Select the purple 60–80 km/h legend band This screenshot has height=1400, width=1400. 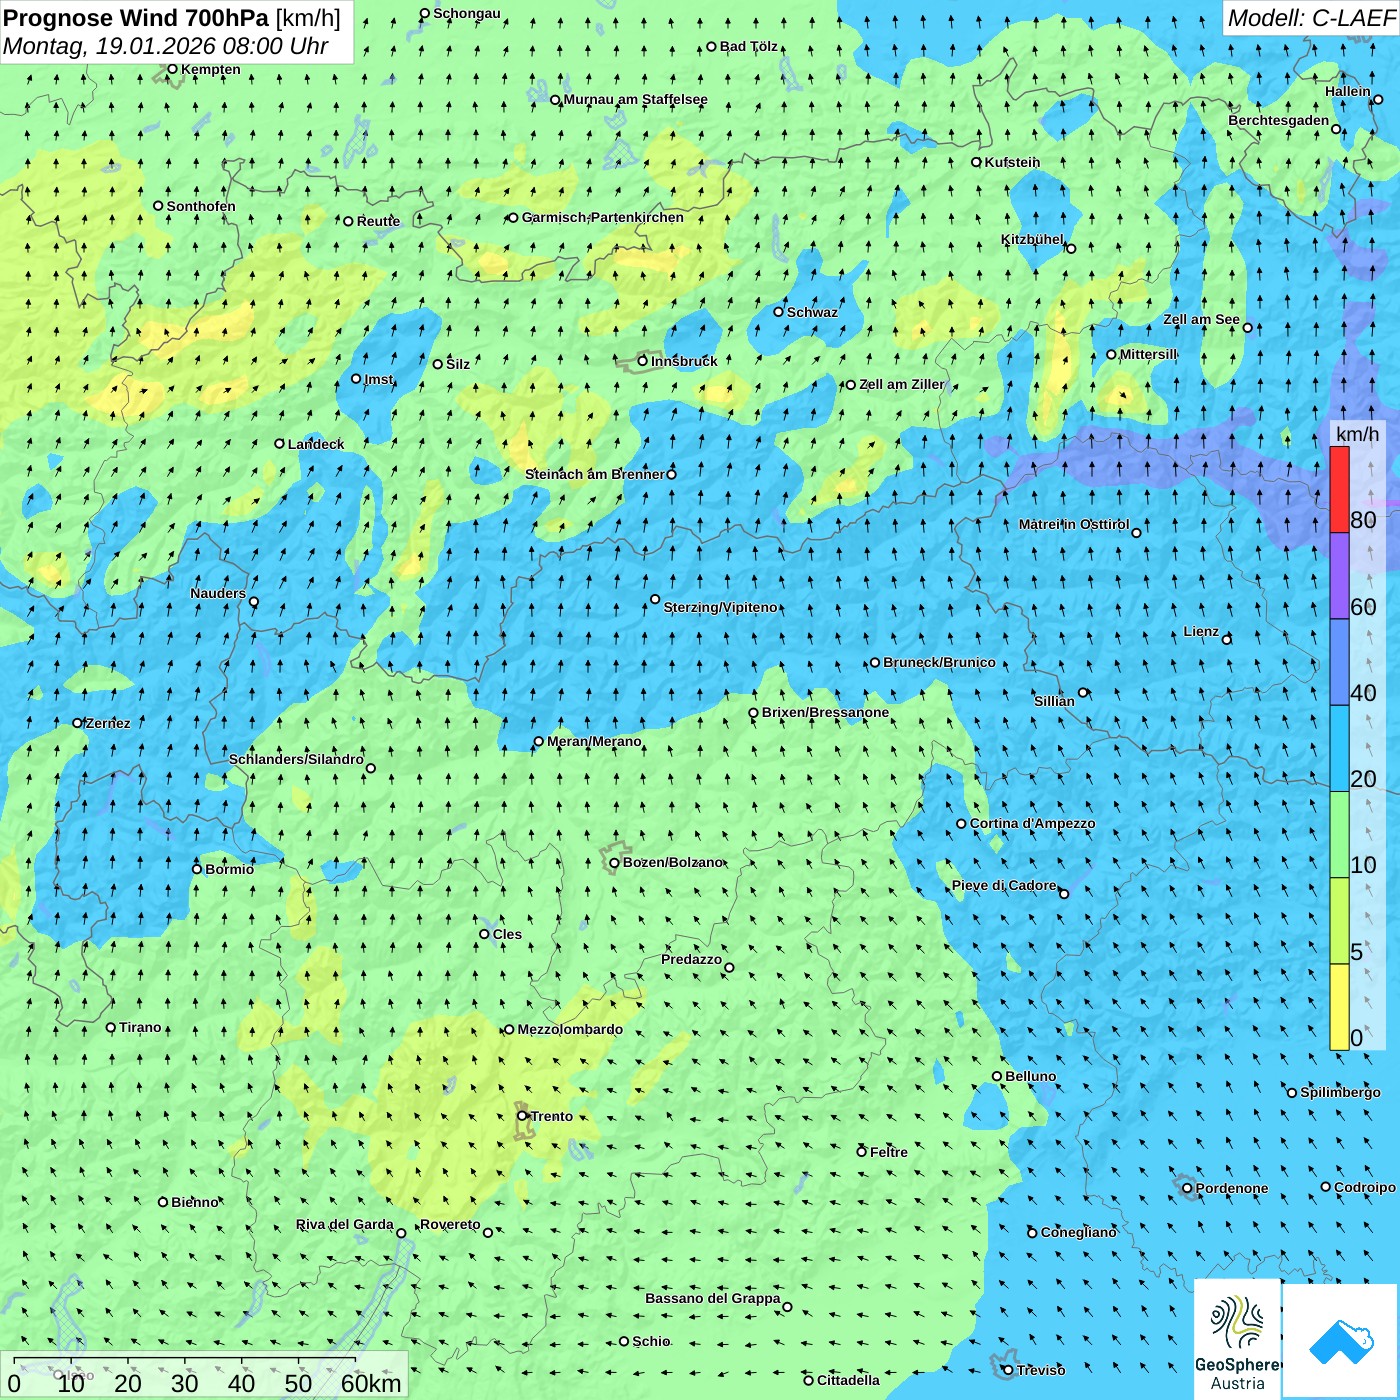click(x=1339, y=575)
